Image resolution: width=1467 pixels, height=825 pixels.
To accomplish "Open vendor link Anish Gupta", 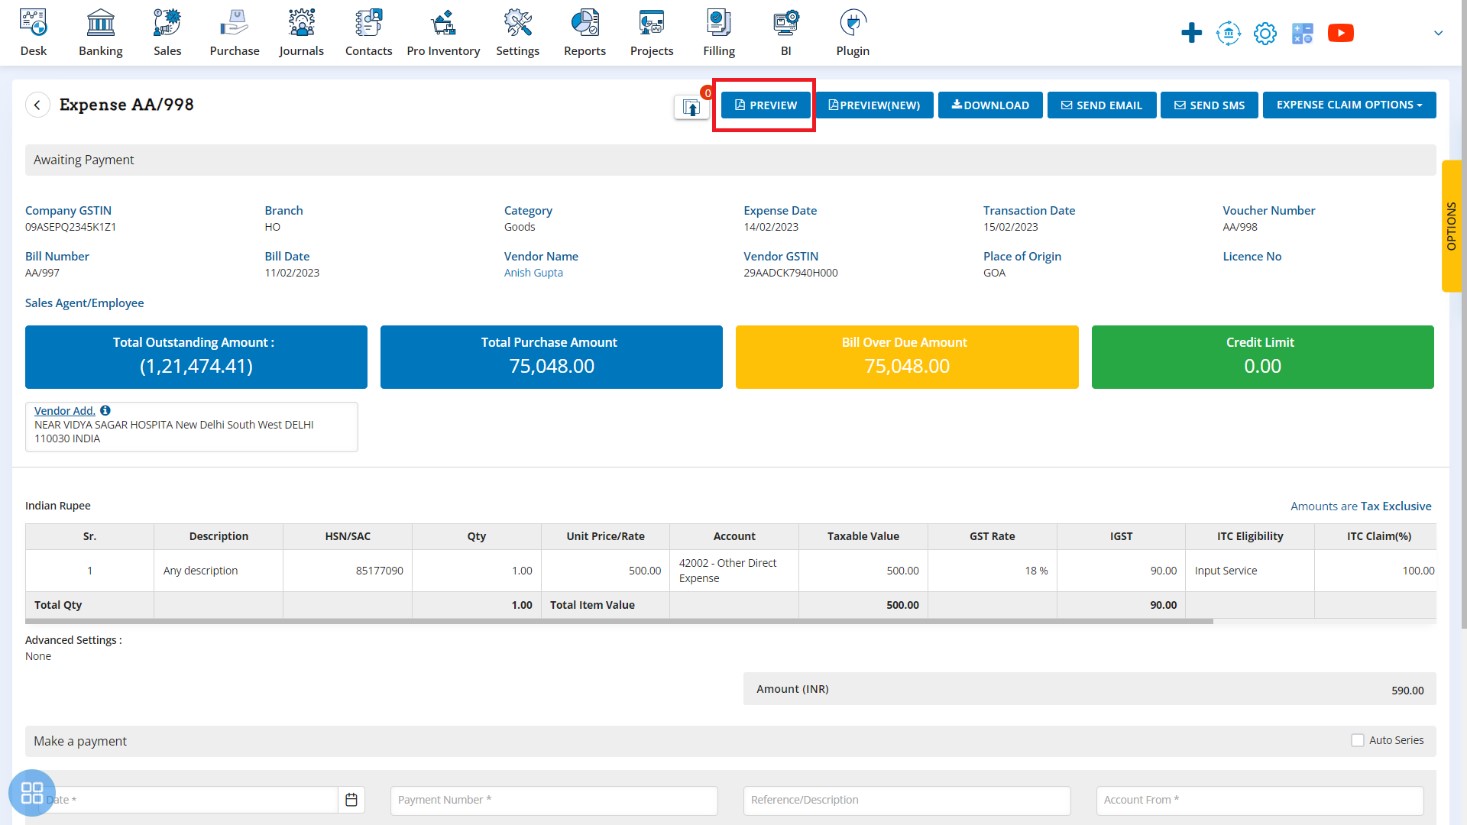I will (x=533, y=273).
